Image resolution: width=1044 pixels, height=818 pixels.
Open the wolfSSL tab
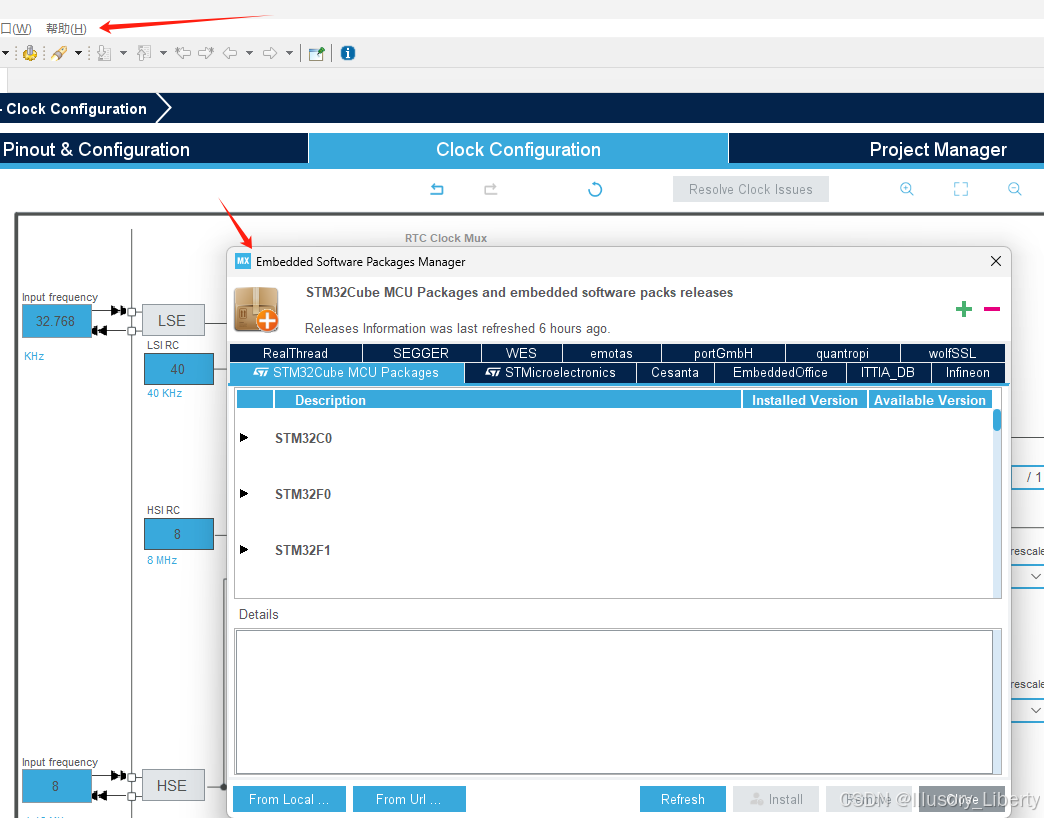point(952,353)
